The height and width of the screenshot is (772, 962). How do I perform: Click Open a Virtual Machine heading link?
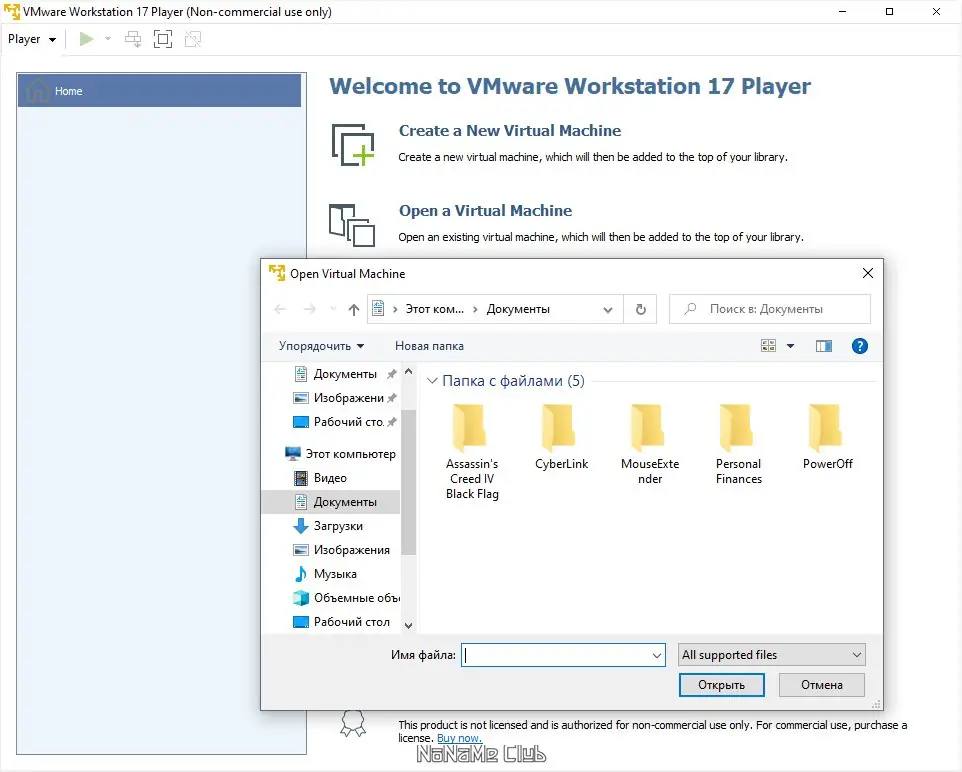485,210
